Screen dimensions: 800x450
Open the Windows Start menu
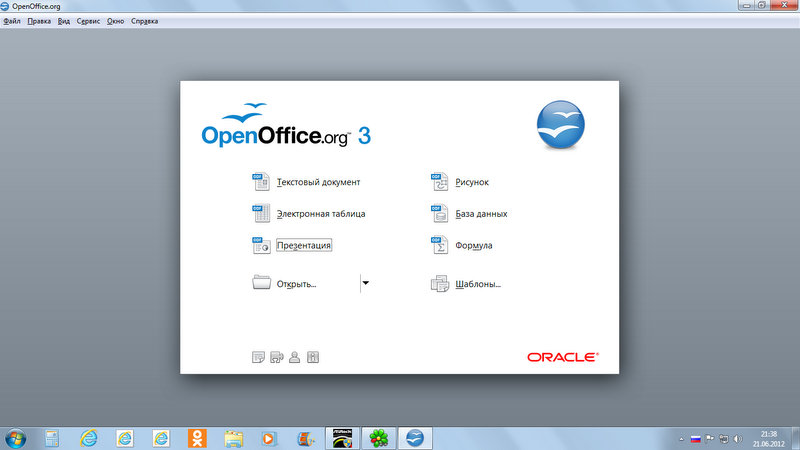click(x=15, y=439)
